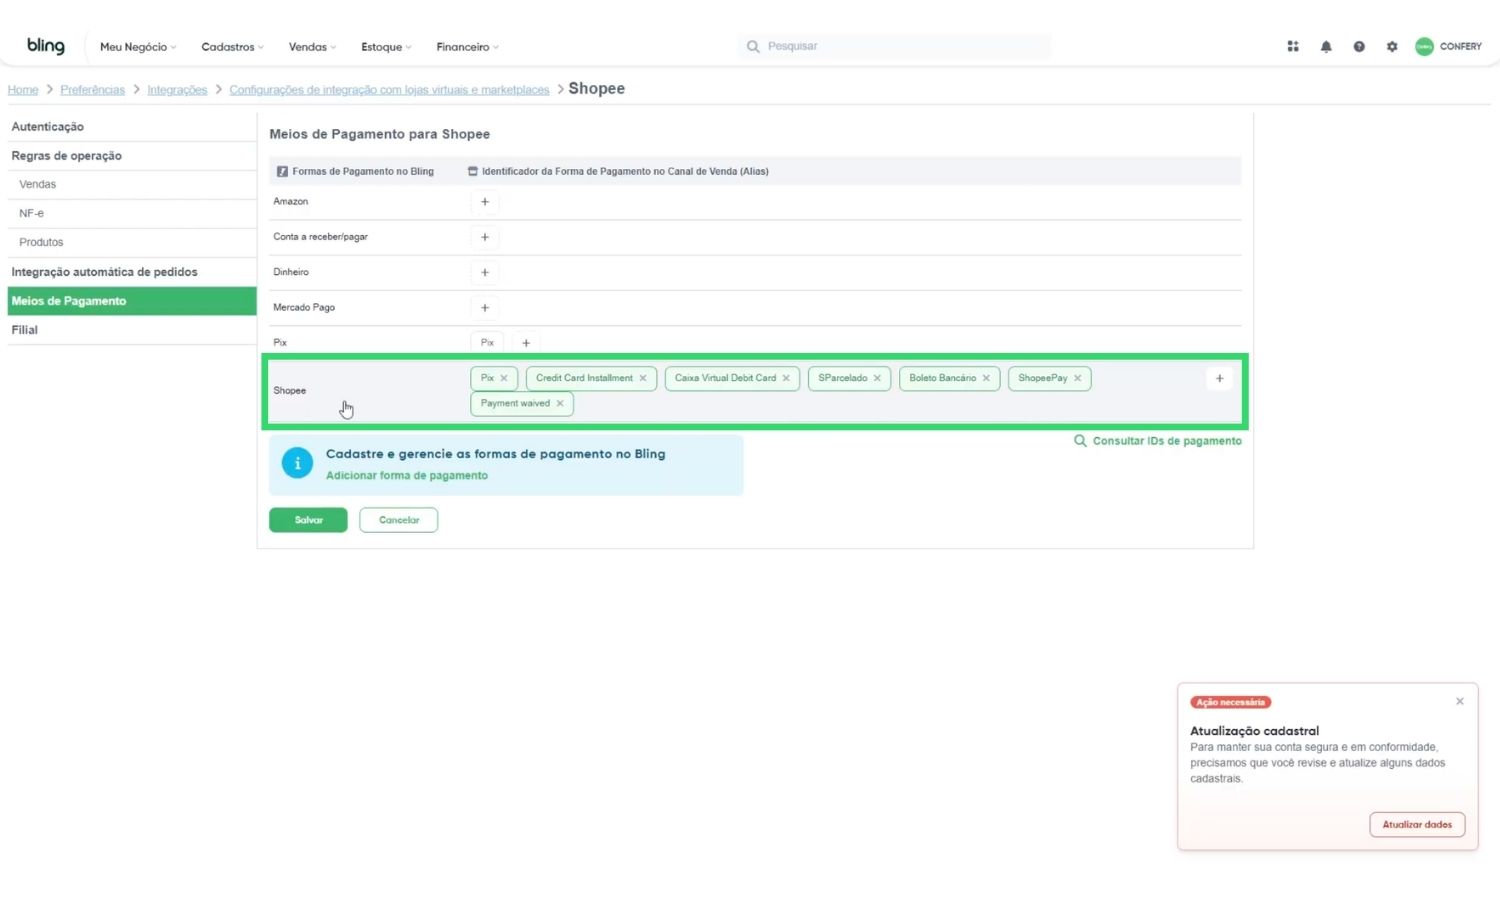Open Integração automática de pedidos

coord(132,272)
